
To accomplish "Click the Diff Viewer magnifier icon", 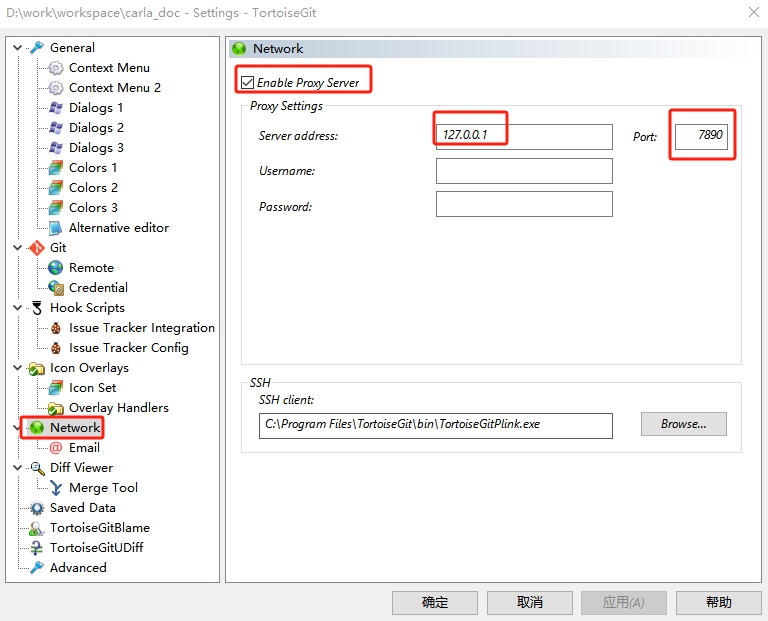I will (37, 468).
